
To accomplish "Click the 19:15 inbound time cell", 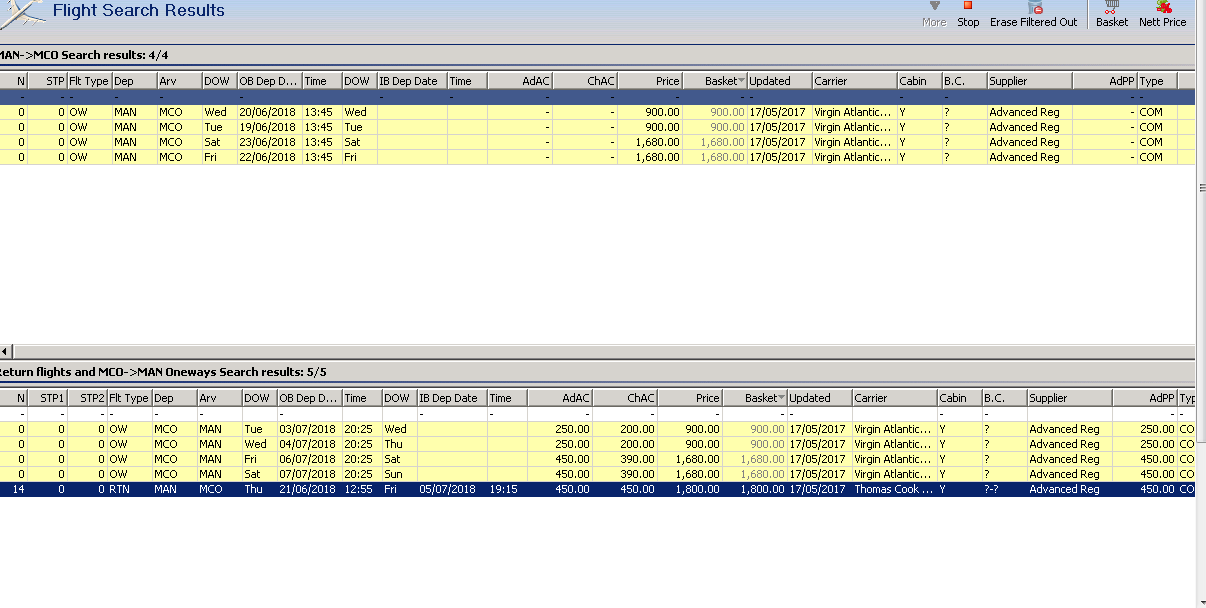I will pos(505,489).
